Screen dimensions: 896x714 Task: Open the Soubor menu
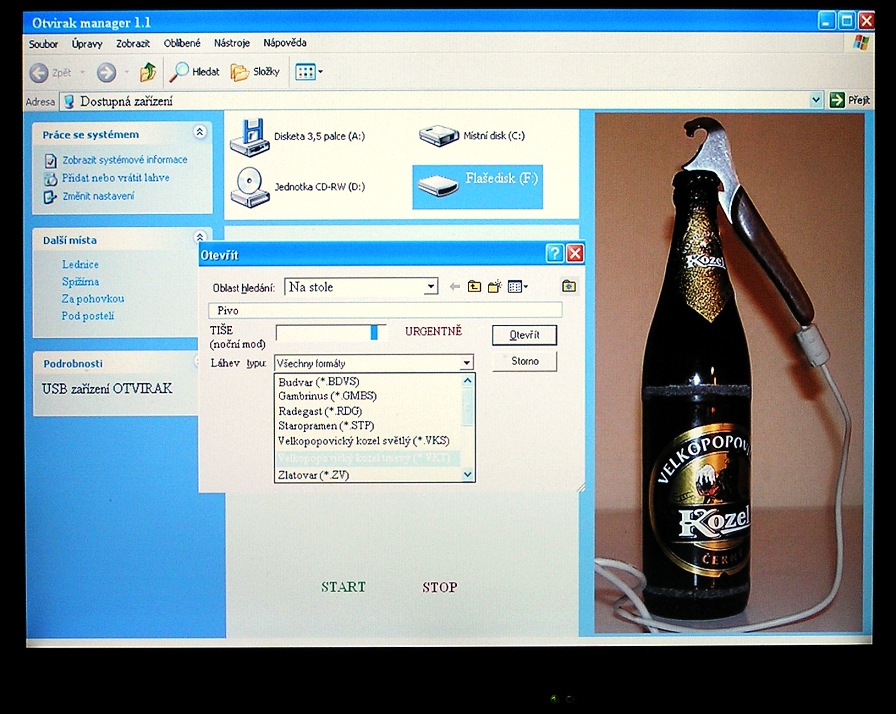(43, 44)
